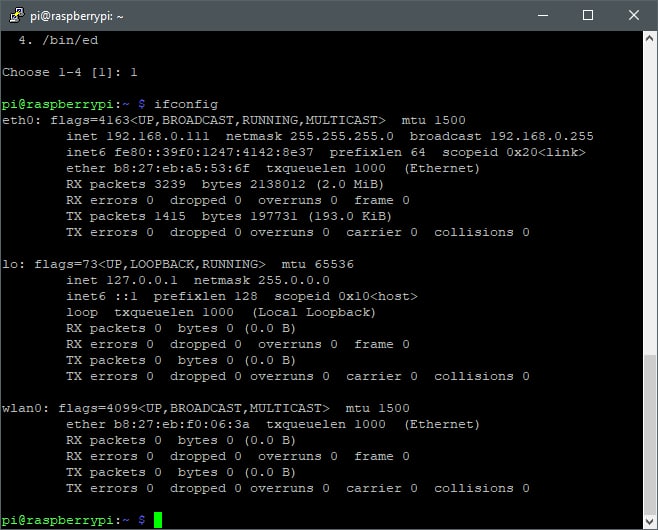Click eth0 IP address 192.168.0.111
Image resolution: width=658 pixels, height=530 pixels.
tap(158, 136)
